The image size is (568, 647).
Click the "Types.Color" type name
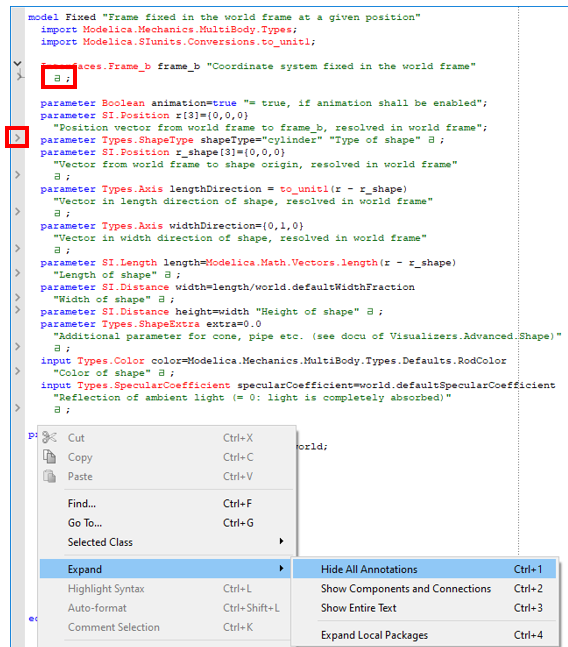point(111,360)
